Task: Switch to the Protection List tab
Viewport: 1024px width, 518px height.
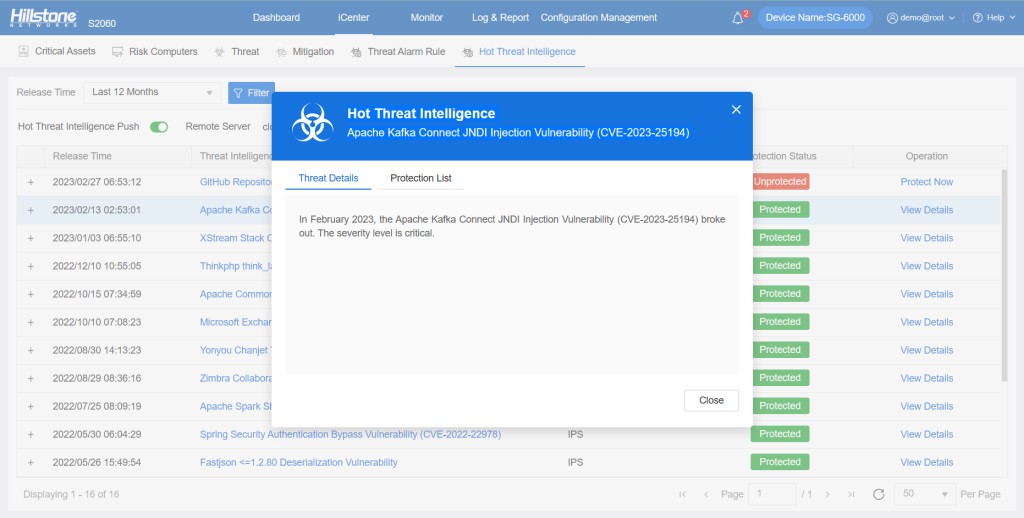Action: (421, 178)
